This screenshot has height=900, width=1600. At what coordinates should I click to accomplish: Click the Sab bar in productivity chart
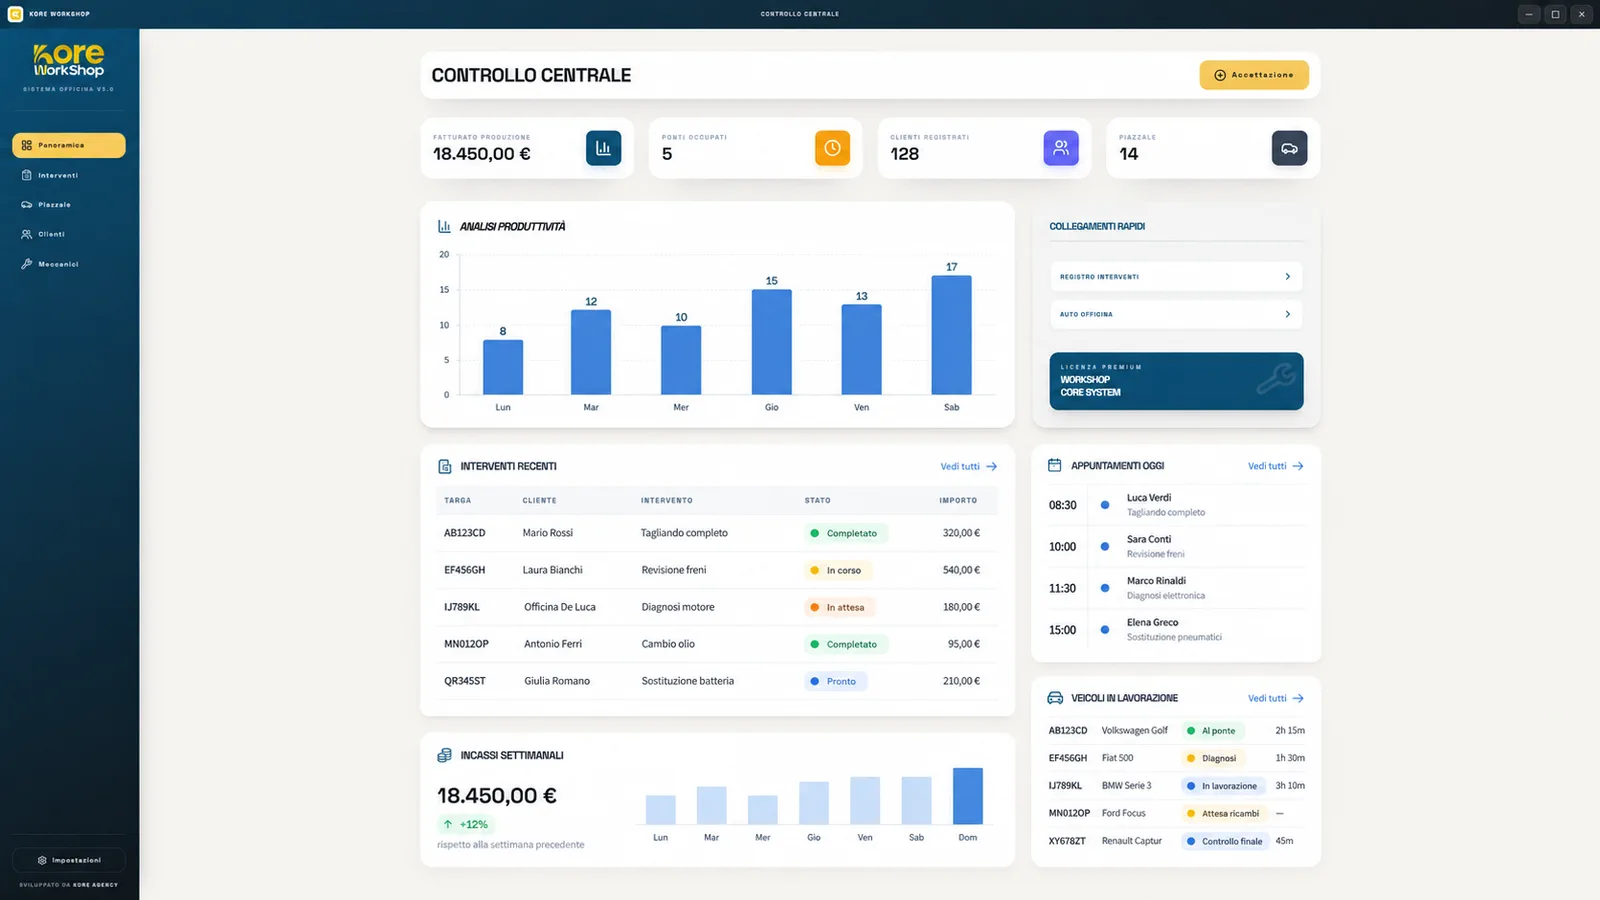coord(951,335)
